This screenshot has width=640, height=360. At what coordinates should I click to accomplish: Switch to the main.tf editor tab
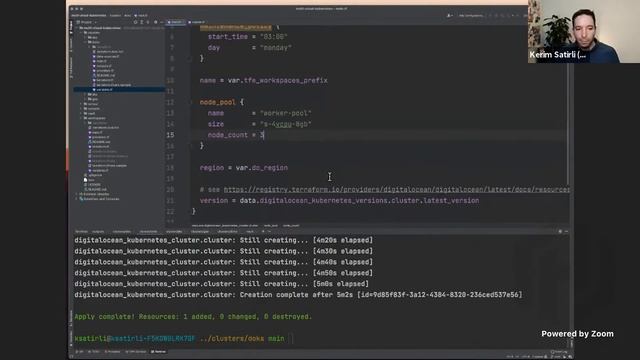[x=176, y=22]
